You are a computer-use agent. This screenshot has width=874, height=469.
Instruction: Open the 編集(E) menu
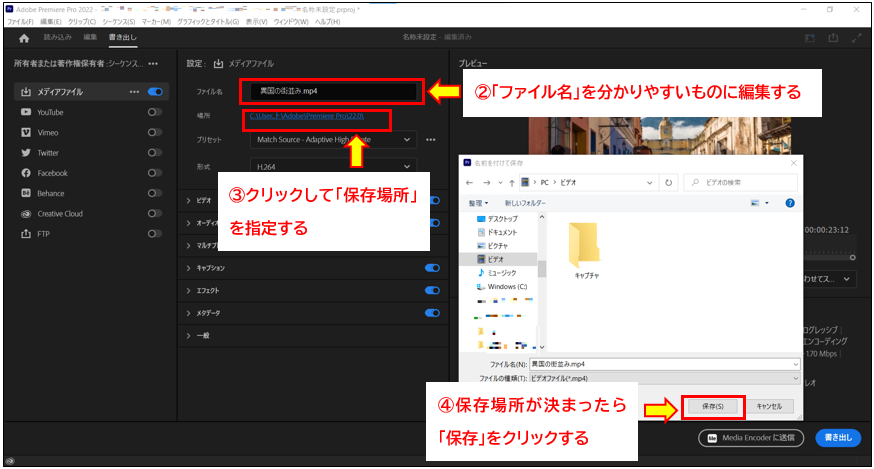[x=51, y=22]
